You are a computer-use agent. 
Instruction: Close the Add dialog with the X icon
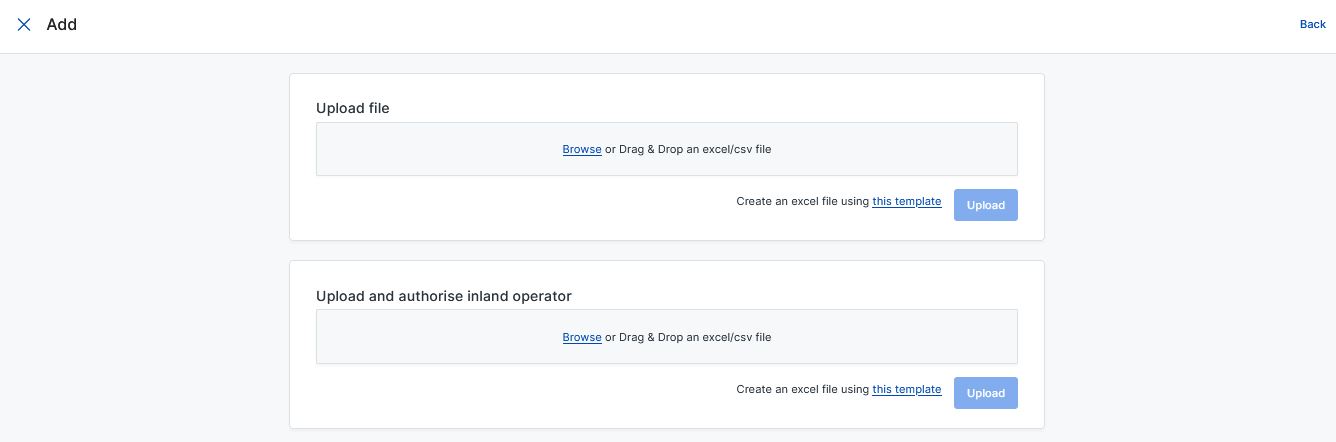(24, 24)
